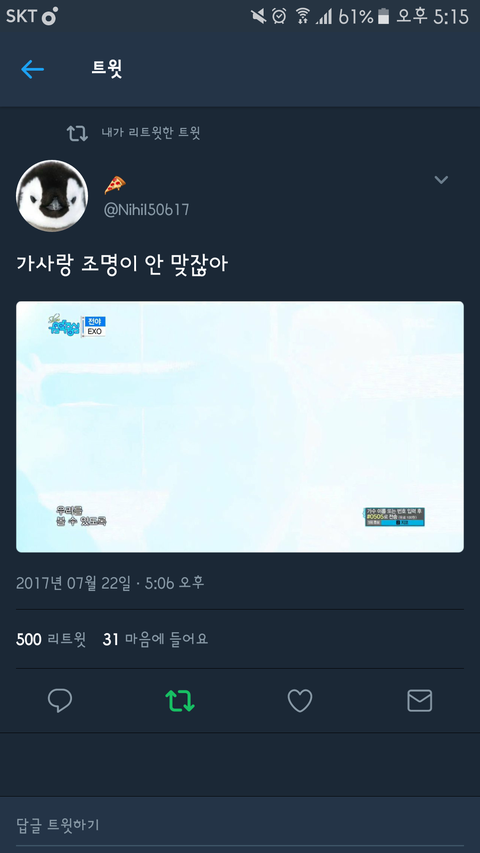Share tweet via envelope message icon
The height and width of the screenshot is (853, 480).
coord(420,701)
